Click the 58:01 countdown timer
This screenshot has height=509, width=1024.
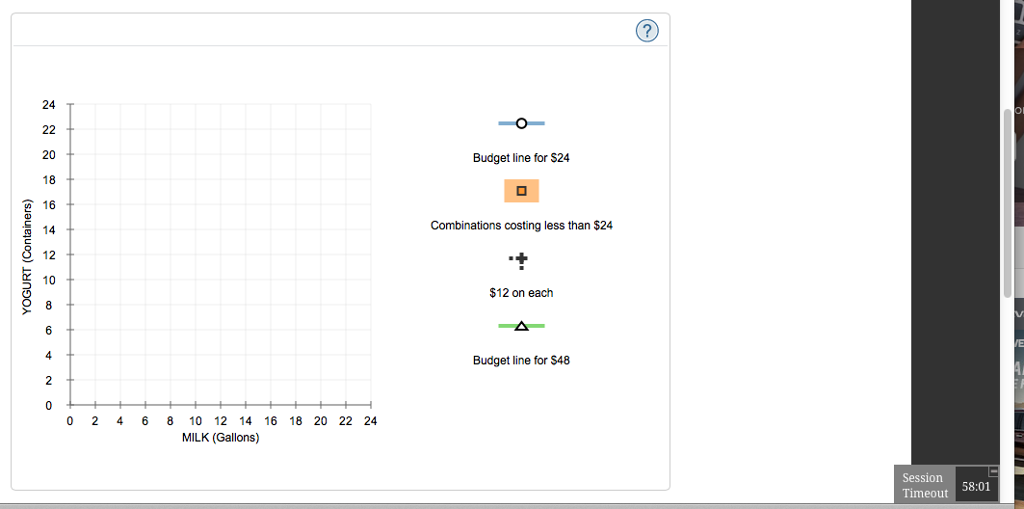[975, 487]
